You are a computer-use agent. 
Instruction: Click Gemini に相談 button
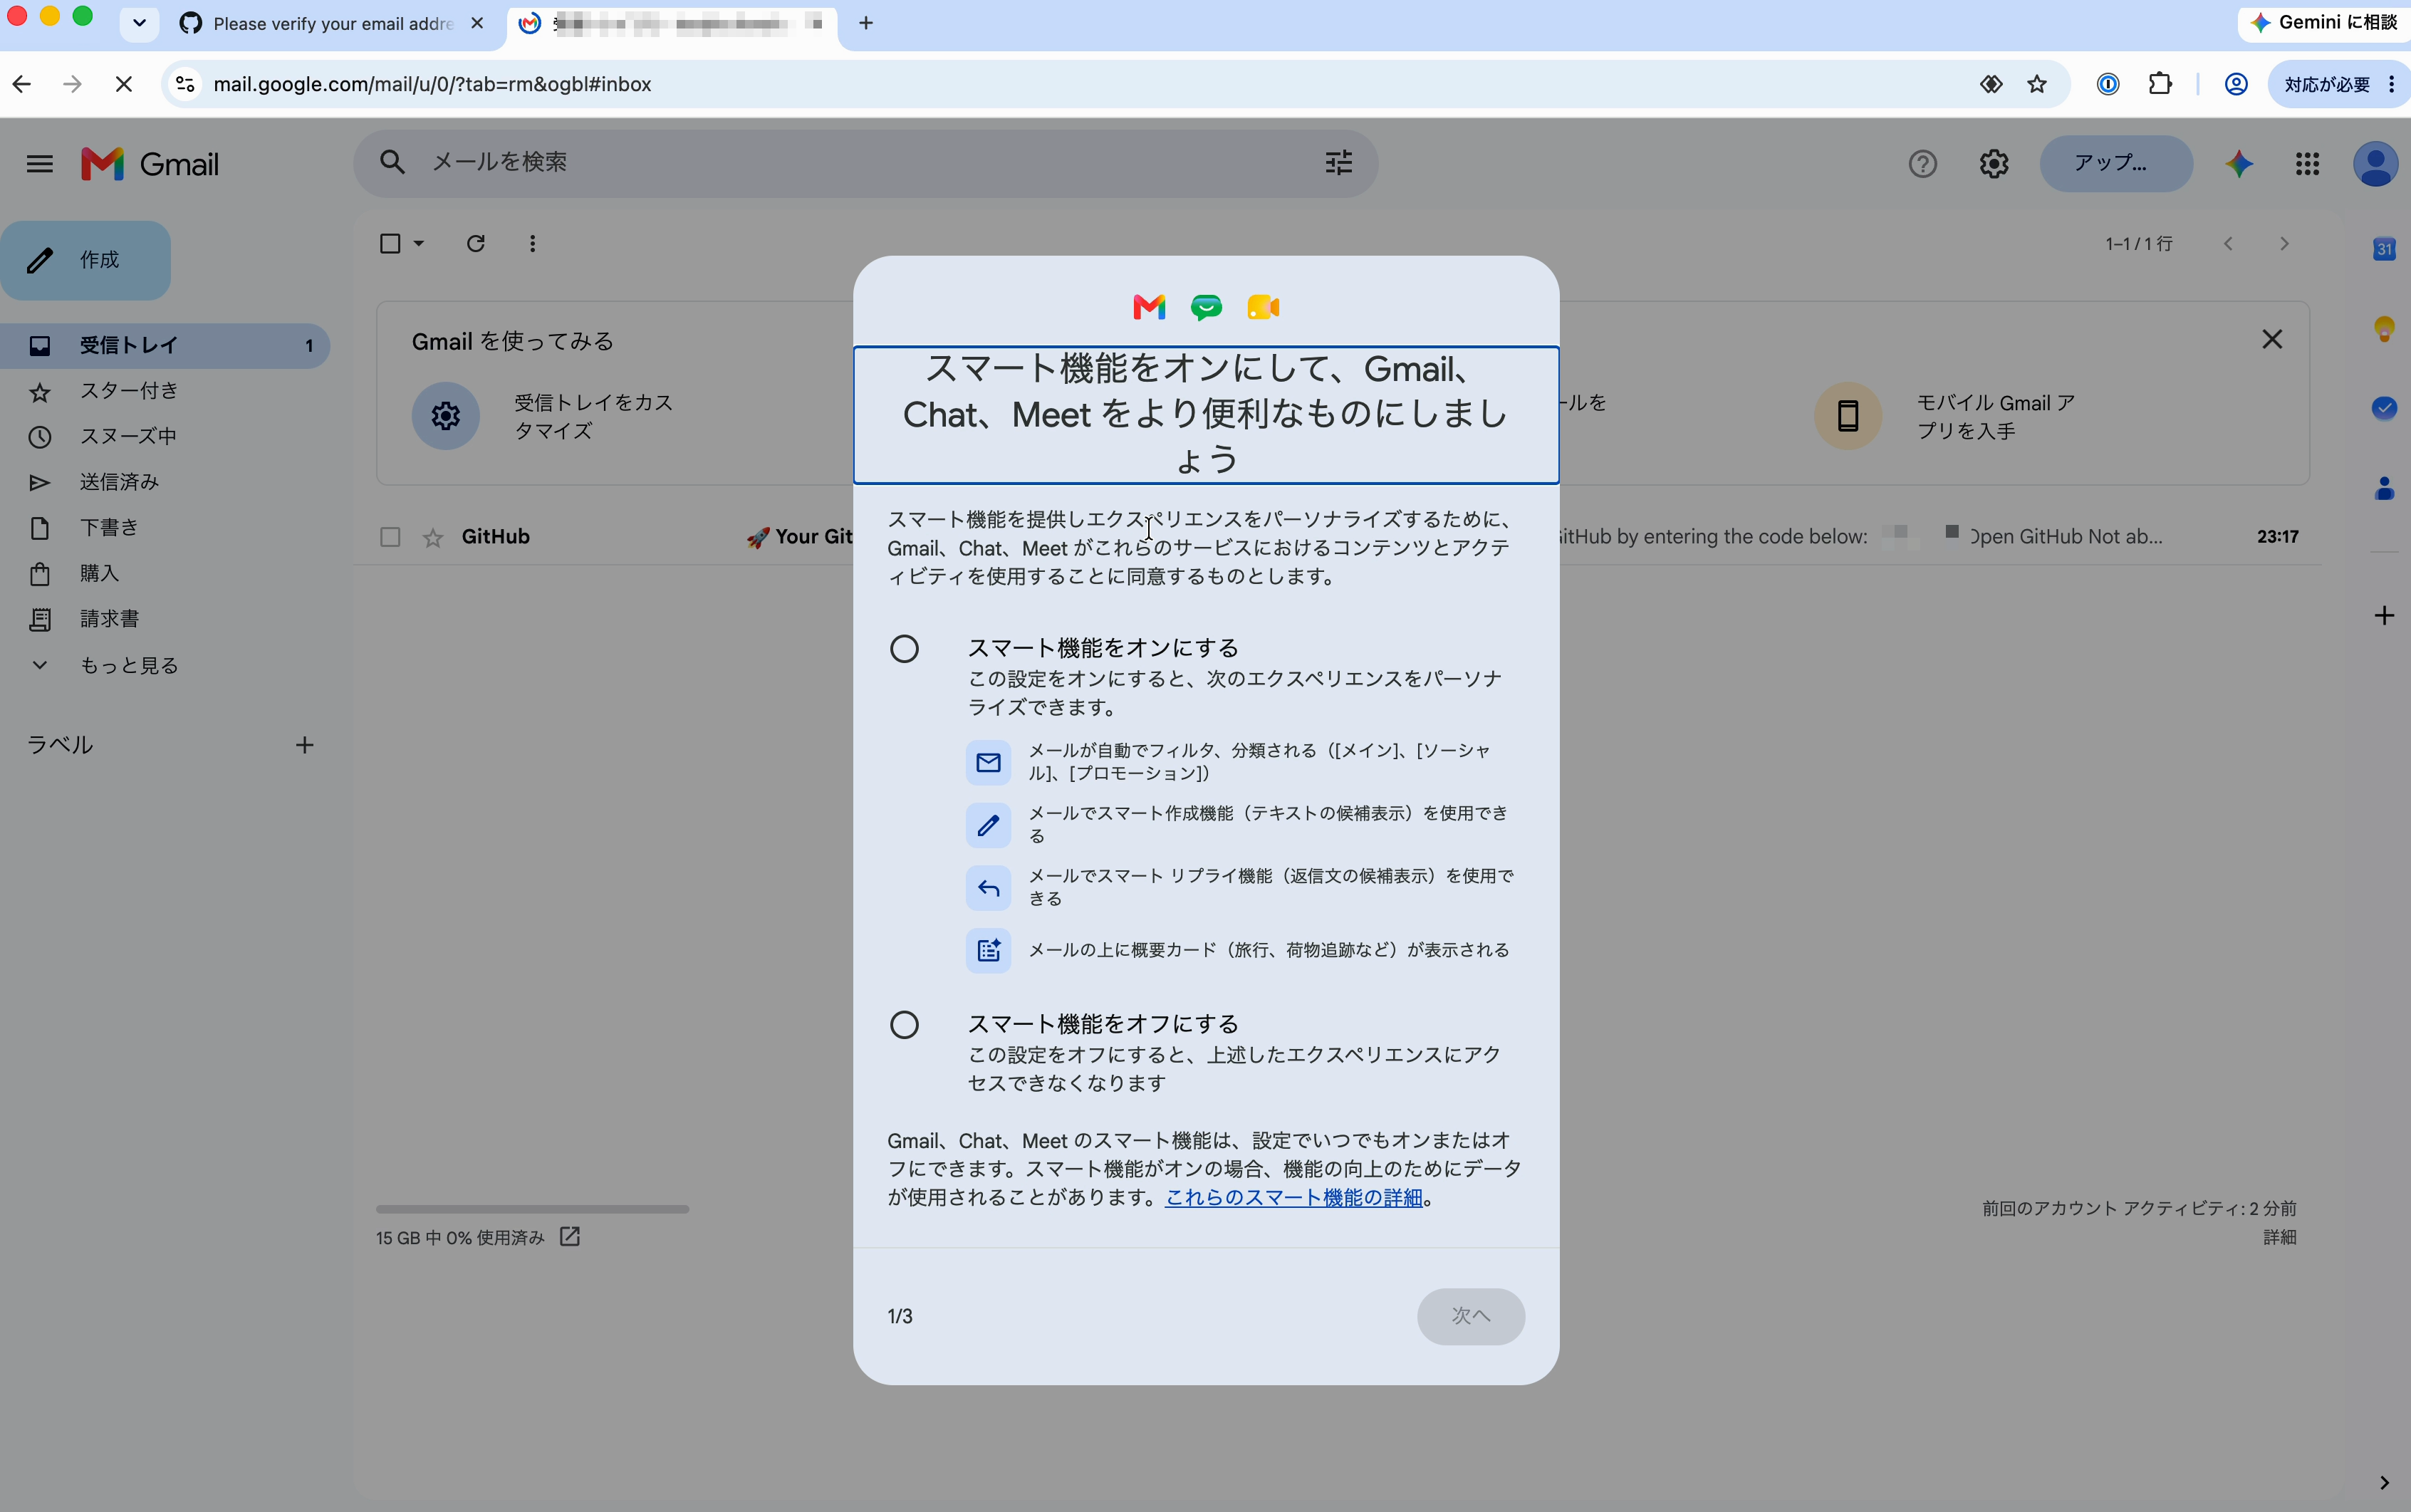click(2326, 22)
